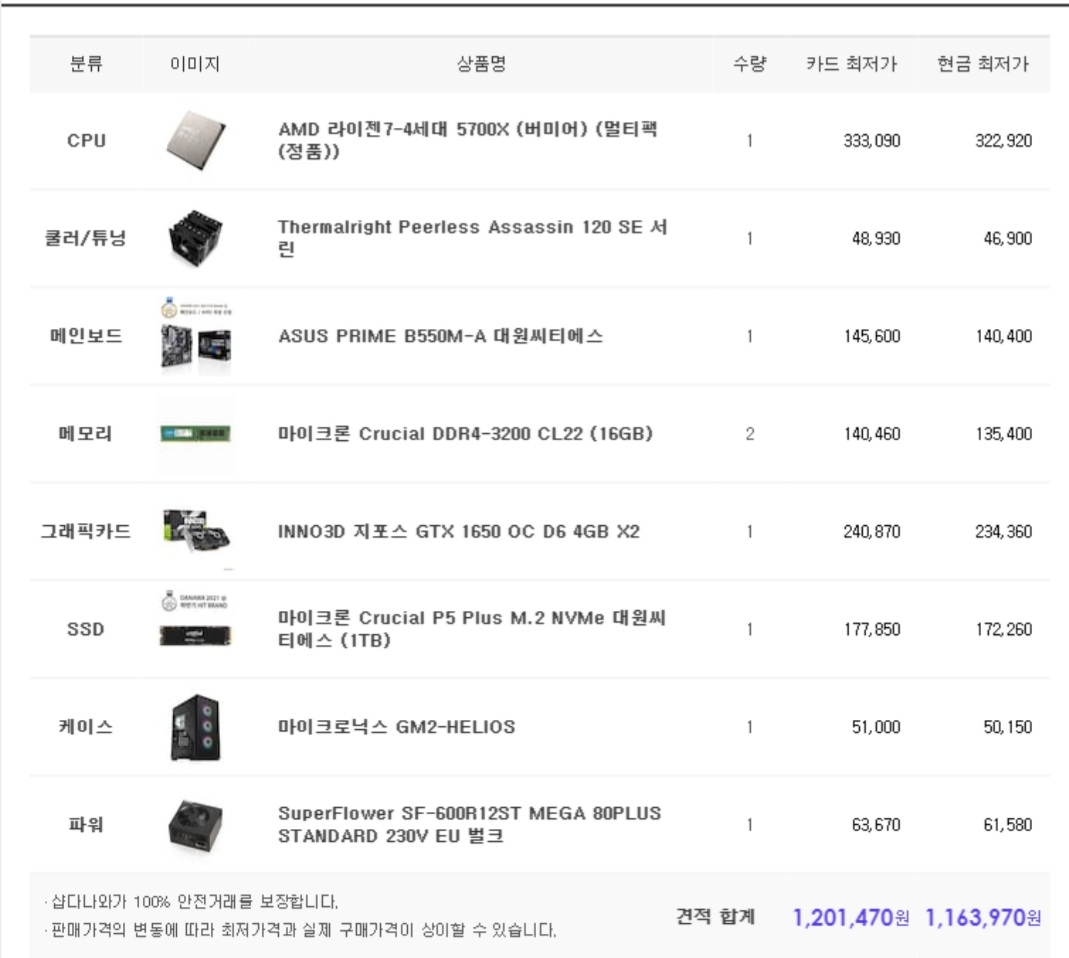The image size is (1069, 958).
Task: Open the Crucial P5 Plus SSD image
Action: tap(196, 618)
